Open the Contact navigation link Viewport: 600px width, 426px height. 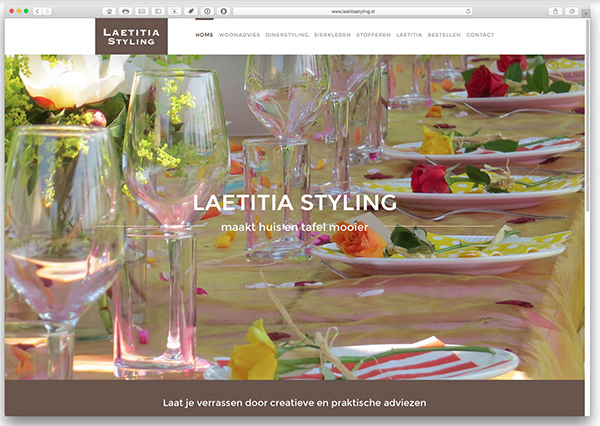pyautogui.click(x=480, y=35)
